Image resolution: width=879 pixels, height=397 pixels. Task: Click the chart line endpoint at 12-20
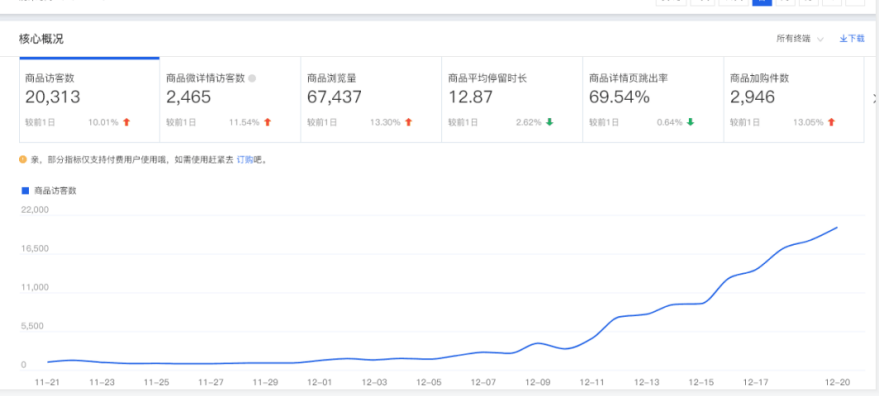838,227
